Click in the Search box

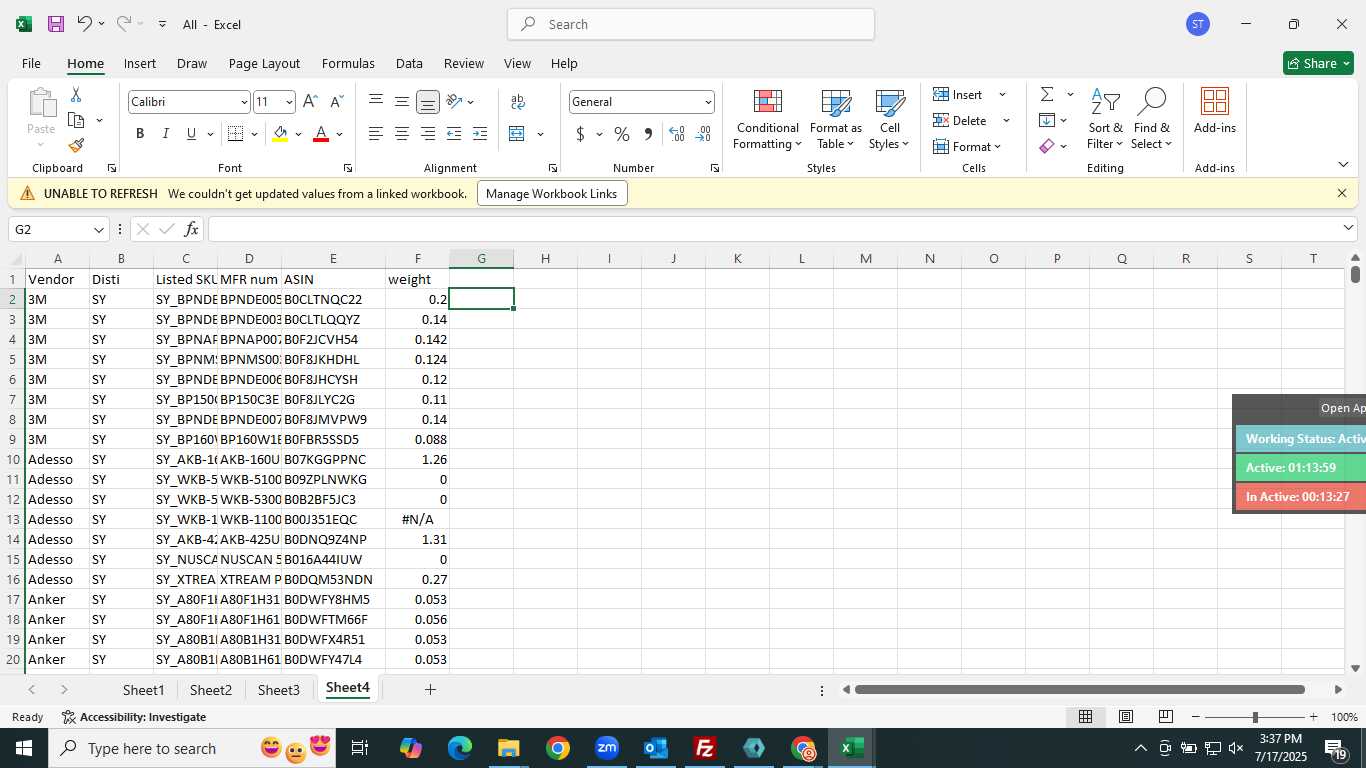[691, 24]
